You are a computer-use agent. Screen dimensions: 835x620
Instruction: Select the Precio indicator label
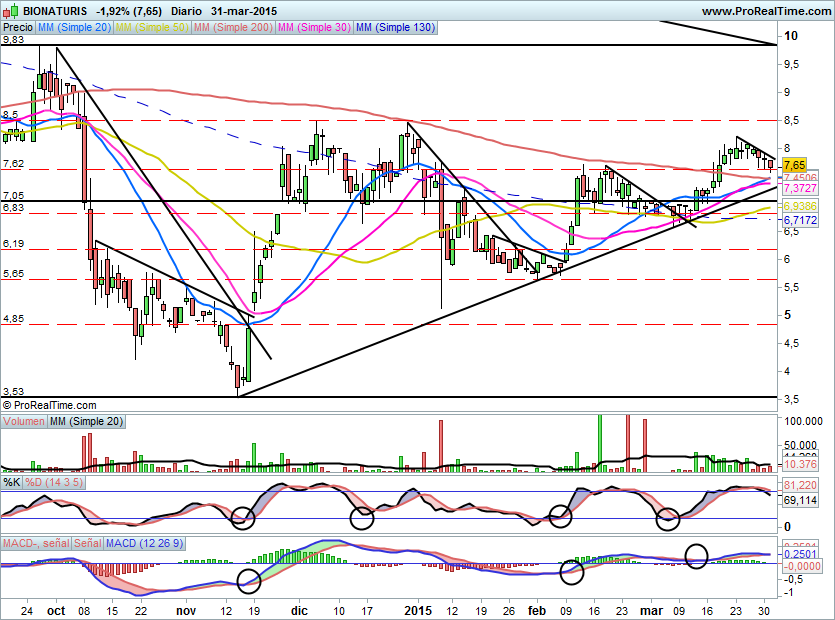click(x=17, y=28)
